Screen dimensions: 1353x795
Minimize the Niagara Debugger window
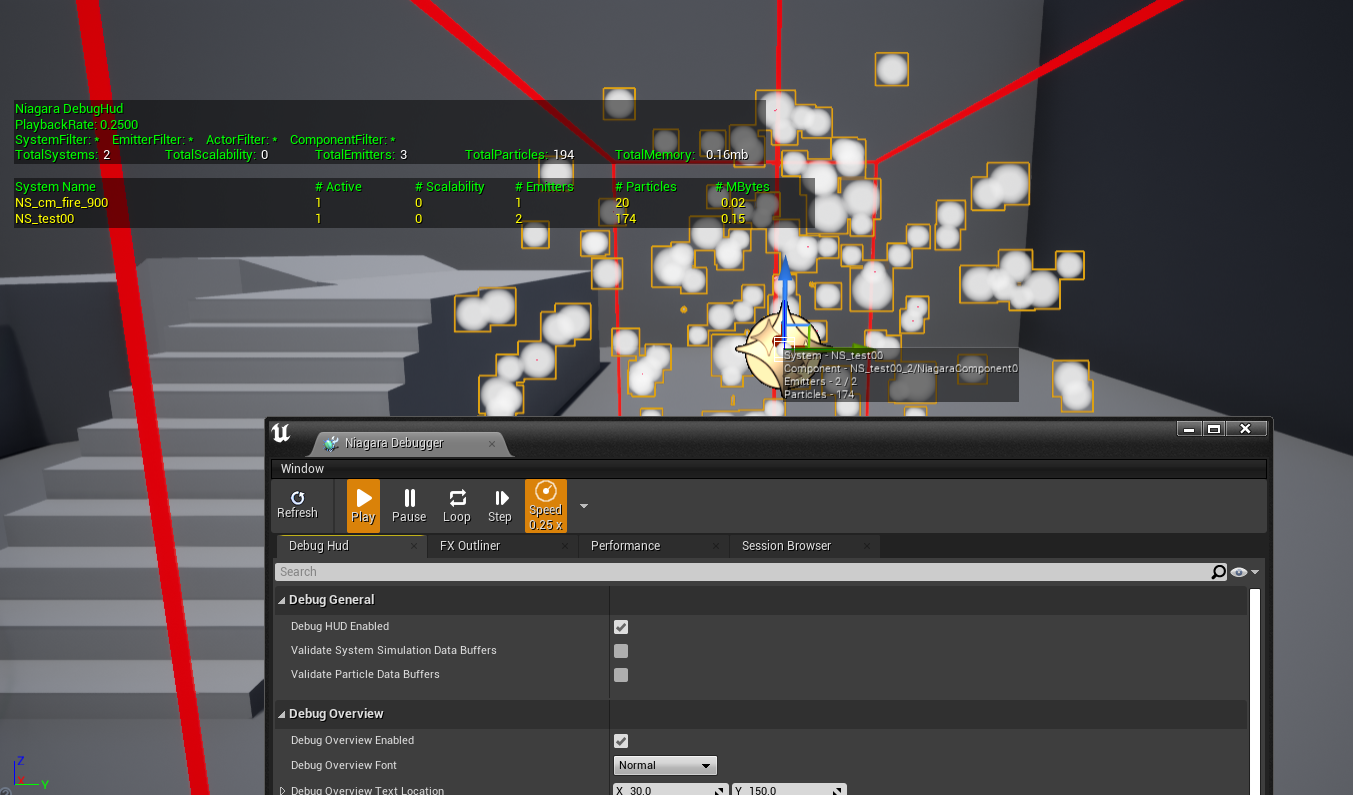coord(1188,429)
